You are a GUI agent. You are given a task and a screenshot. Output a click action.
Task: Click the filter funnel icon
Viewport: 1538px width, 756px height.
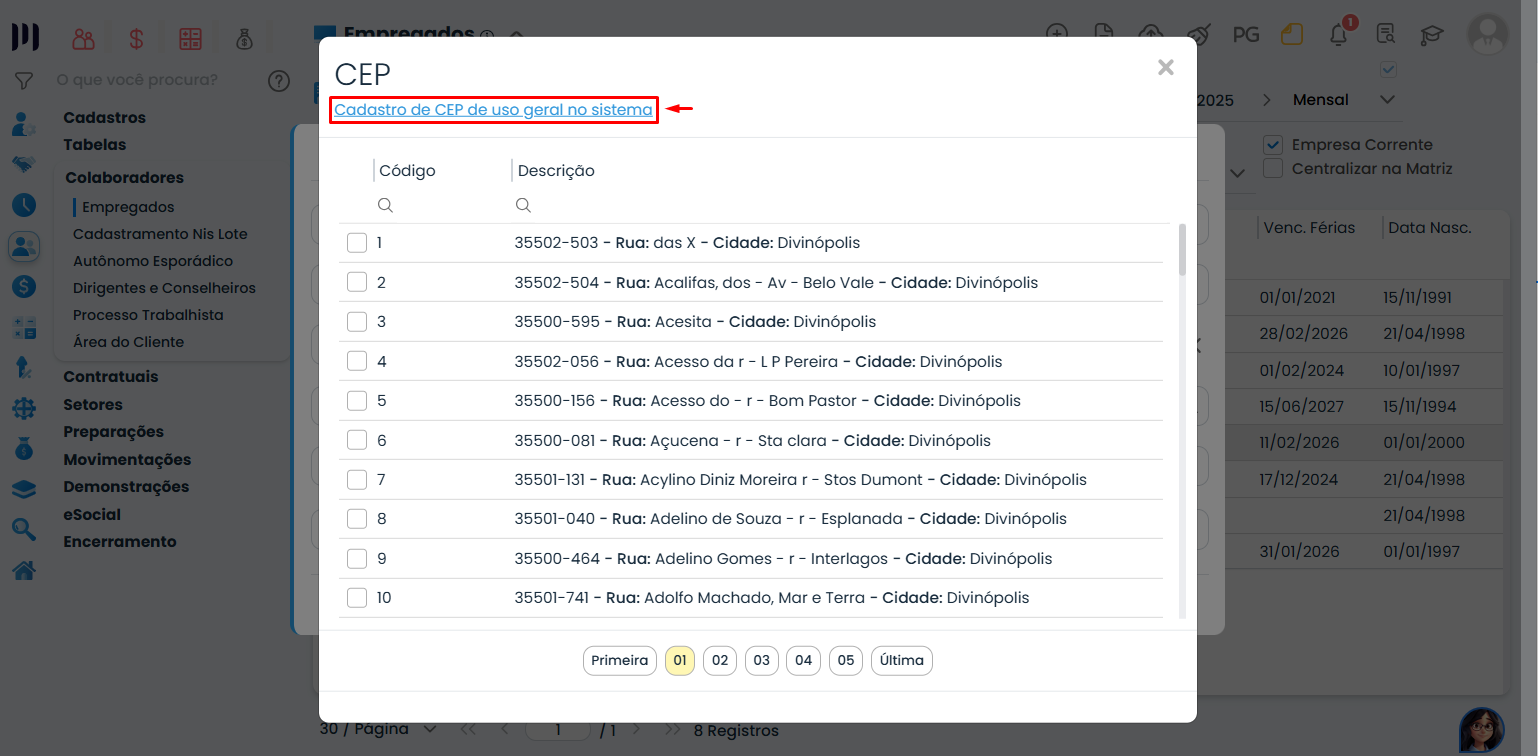[24, 80]
